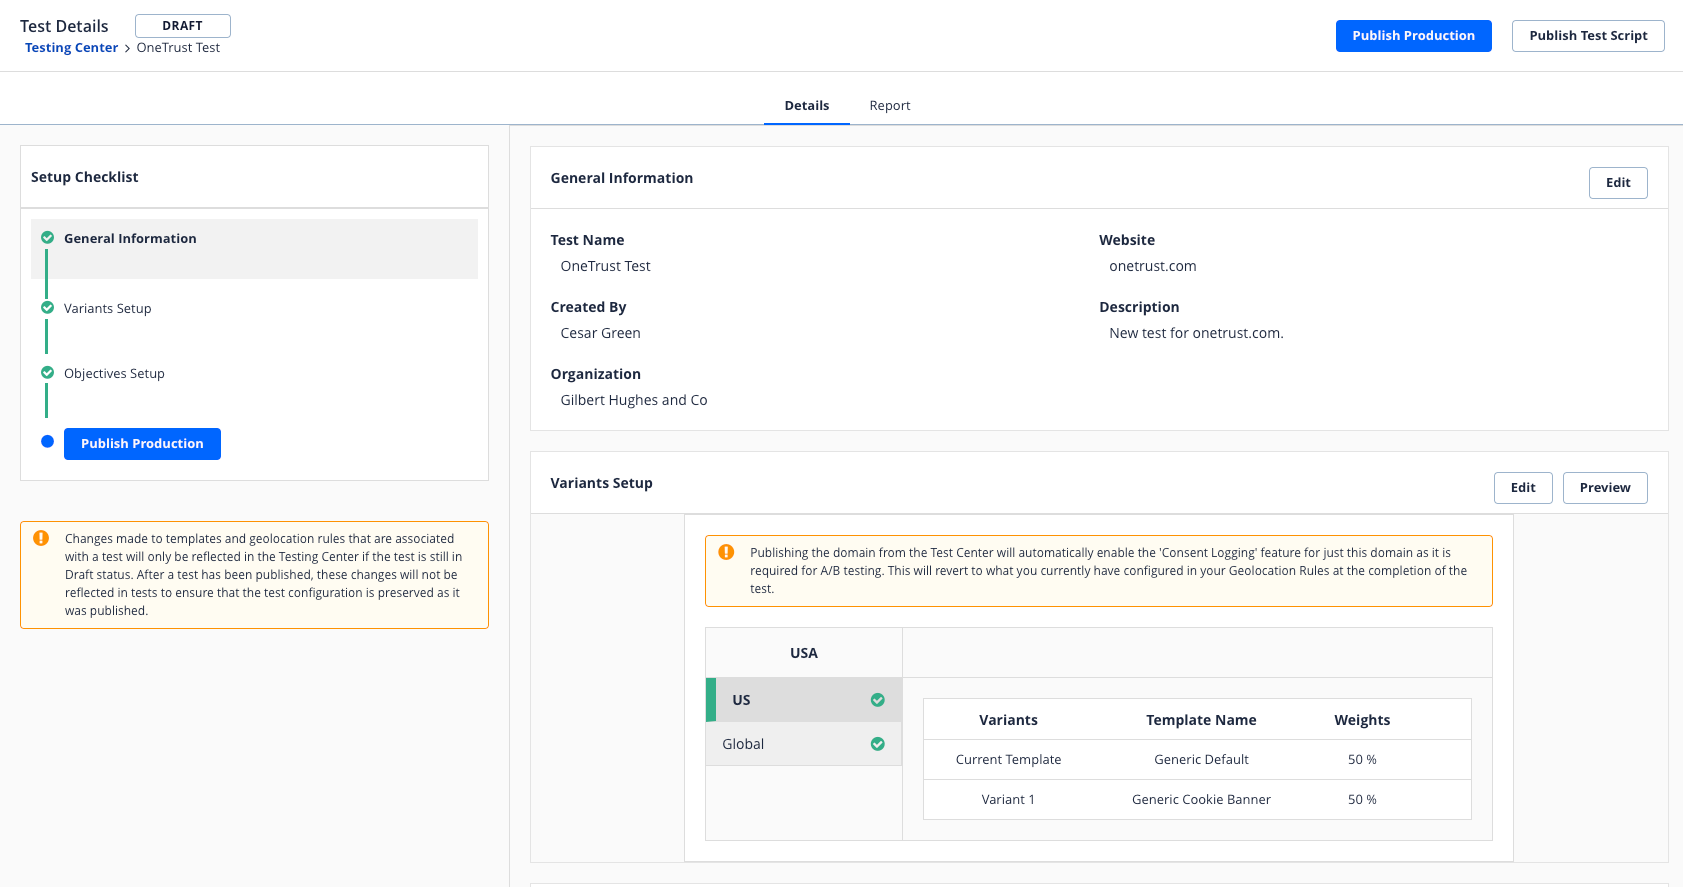Screen dimensions: 1683x887
Task: Select the Details tab
Action: coord(806,105)
